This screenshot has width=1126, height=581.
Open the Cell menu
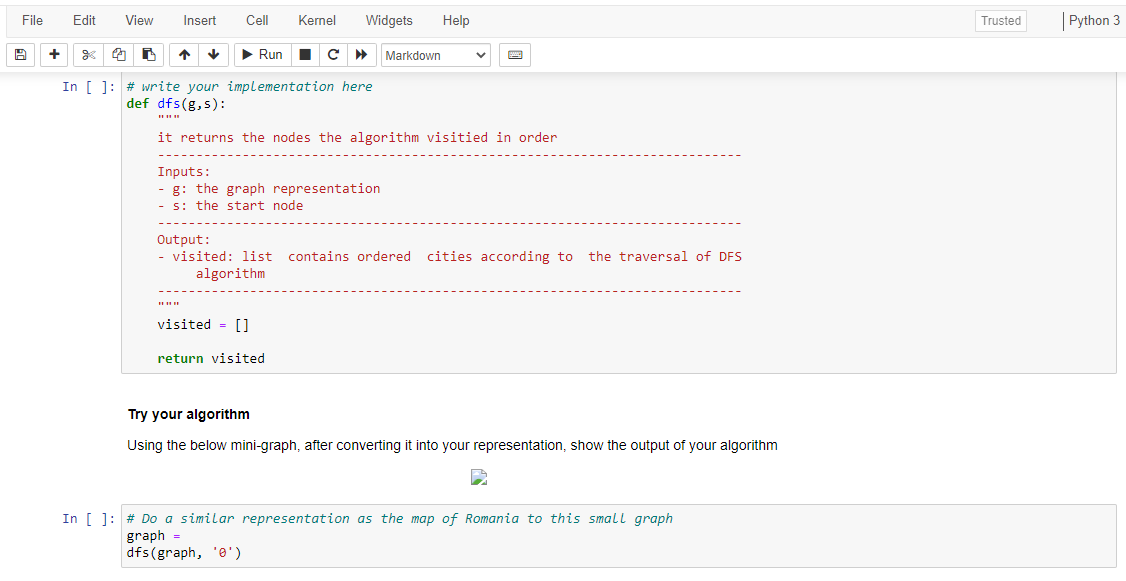256,20
